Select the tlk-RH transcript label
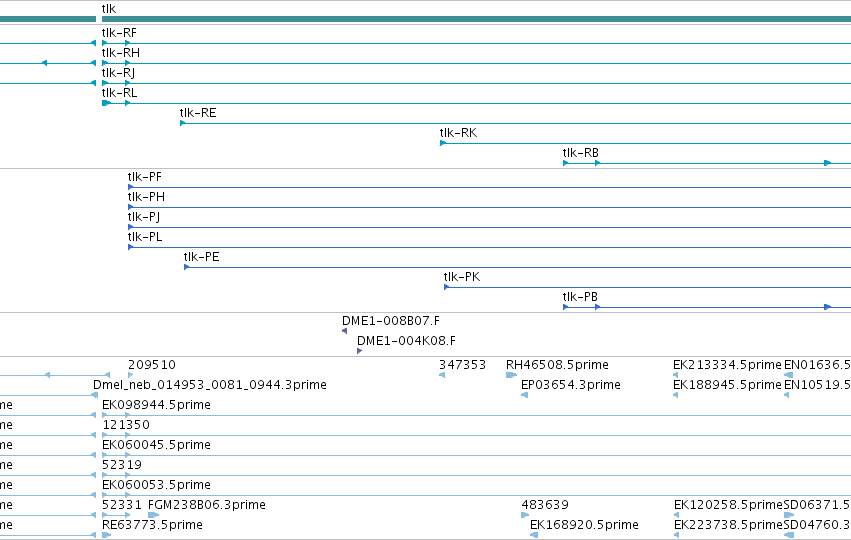 [120, 53]
